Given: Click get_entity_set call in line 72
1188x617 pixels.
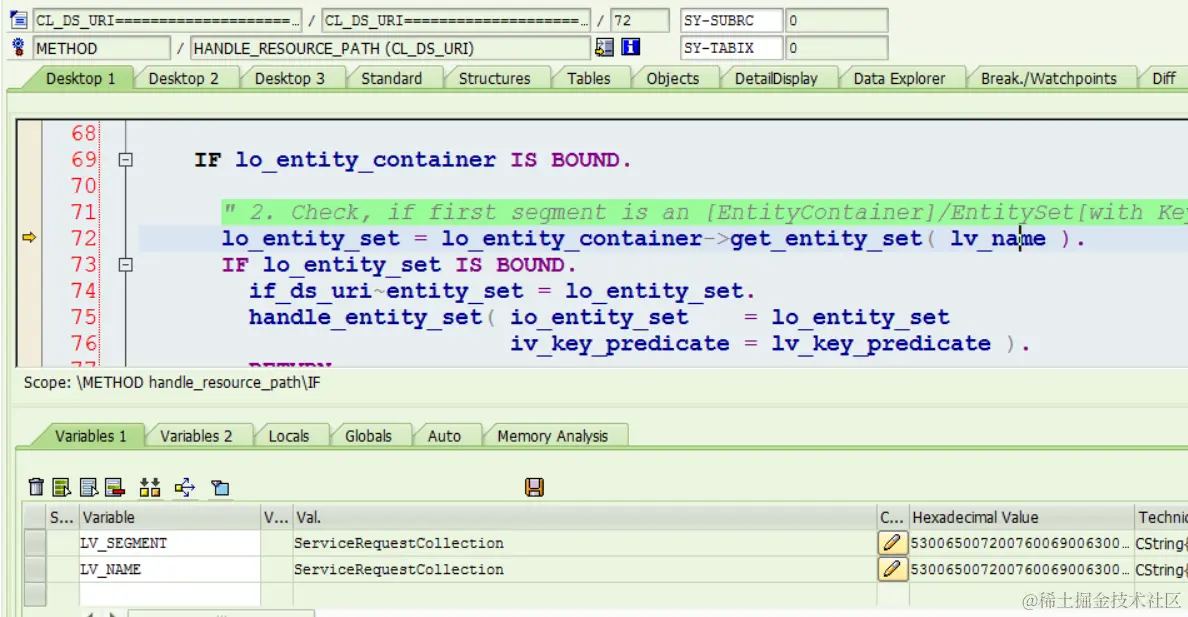Looking at the screenshot, I should click(826, 239).
